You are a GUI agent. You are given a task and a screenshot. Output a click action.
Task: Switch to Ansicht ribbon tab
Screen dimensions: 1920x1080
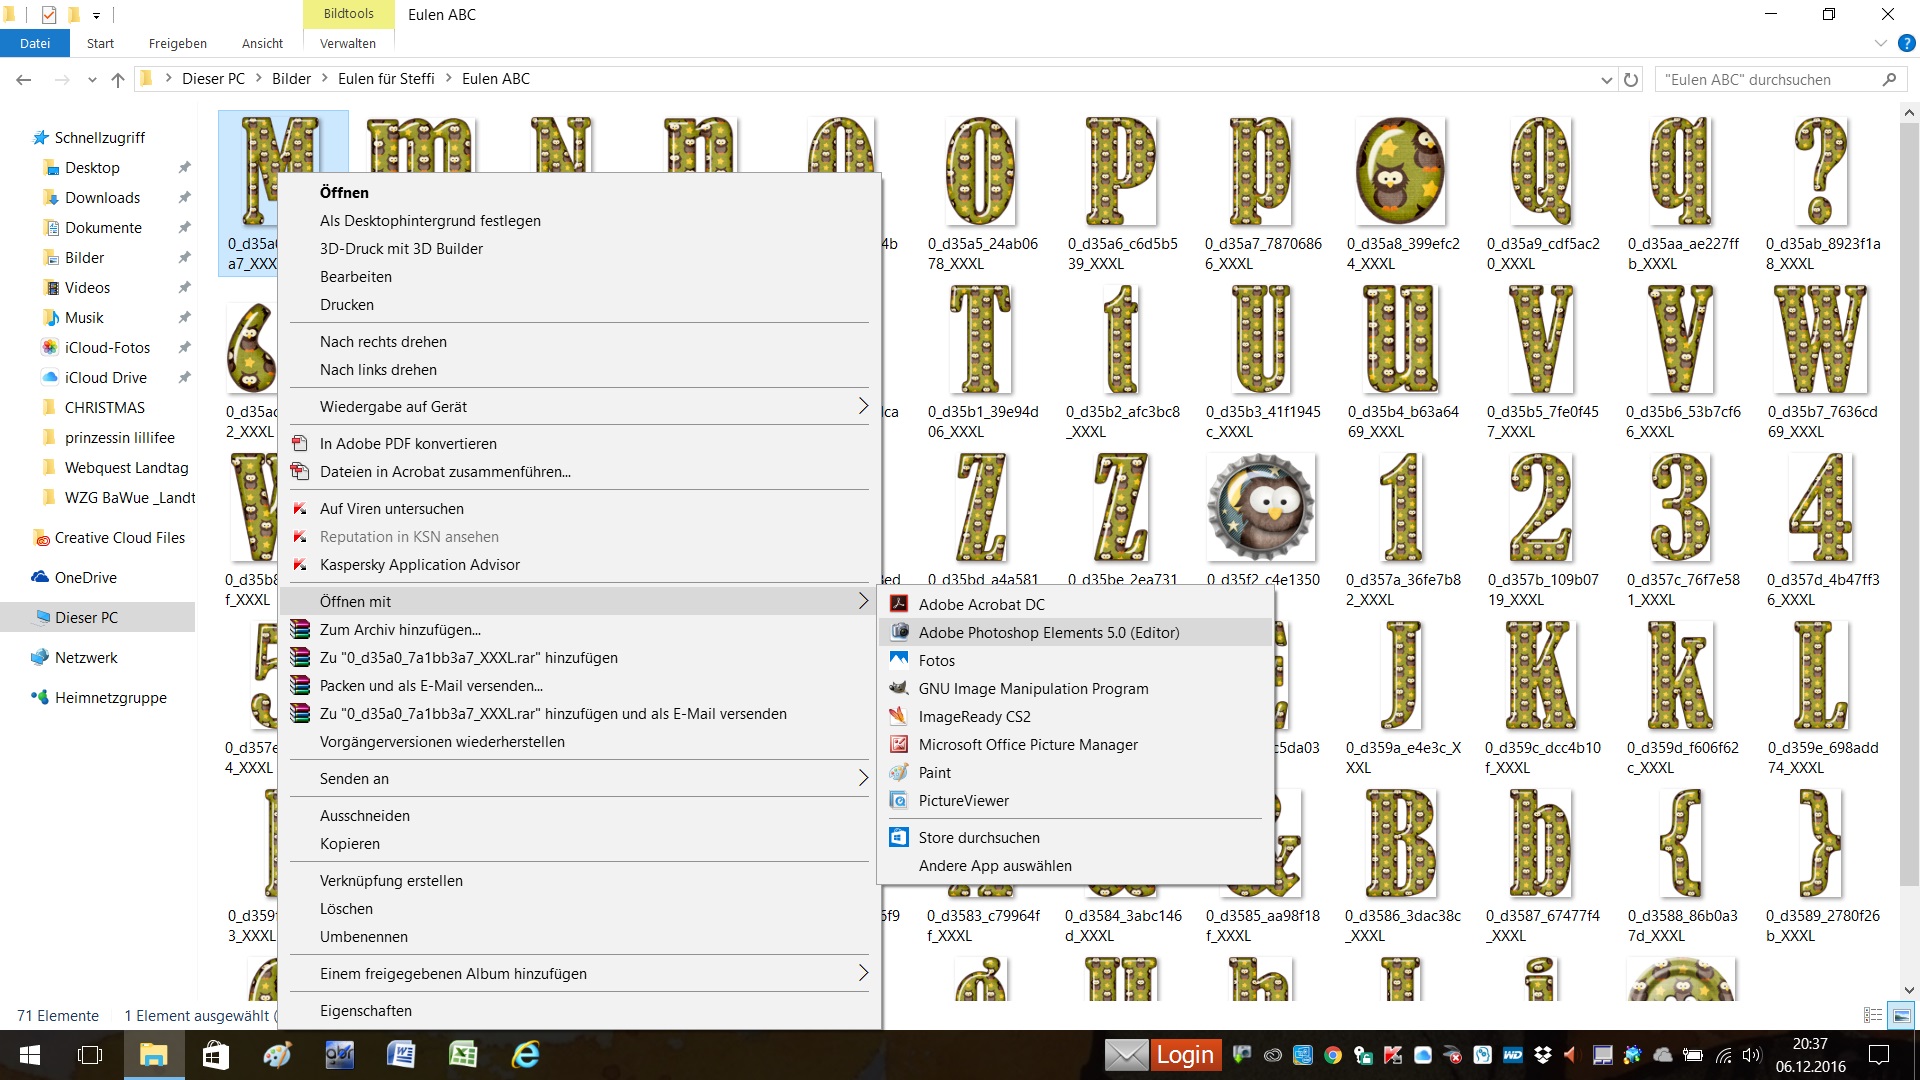(x=262, y=43)
